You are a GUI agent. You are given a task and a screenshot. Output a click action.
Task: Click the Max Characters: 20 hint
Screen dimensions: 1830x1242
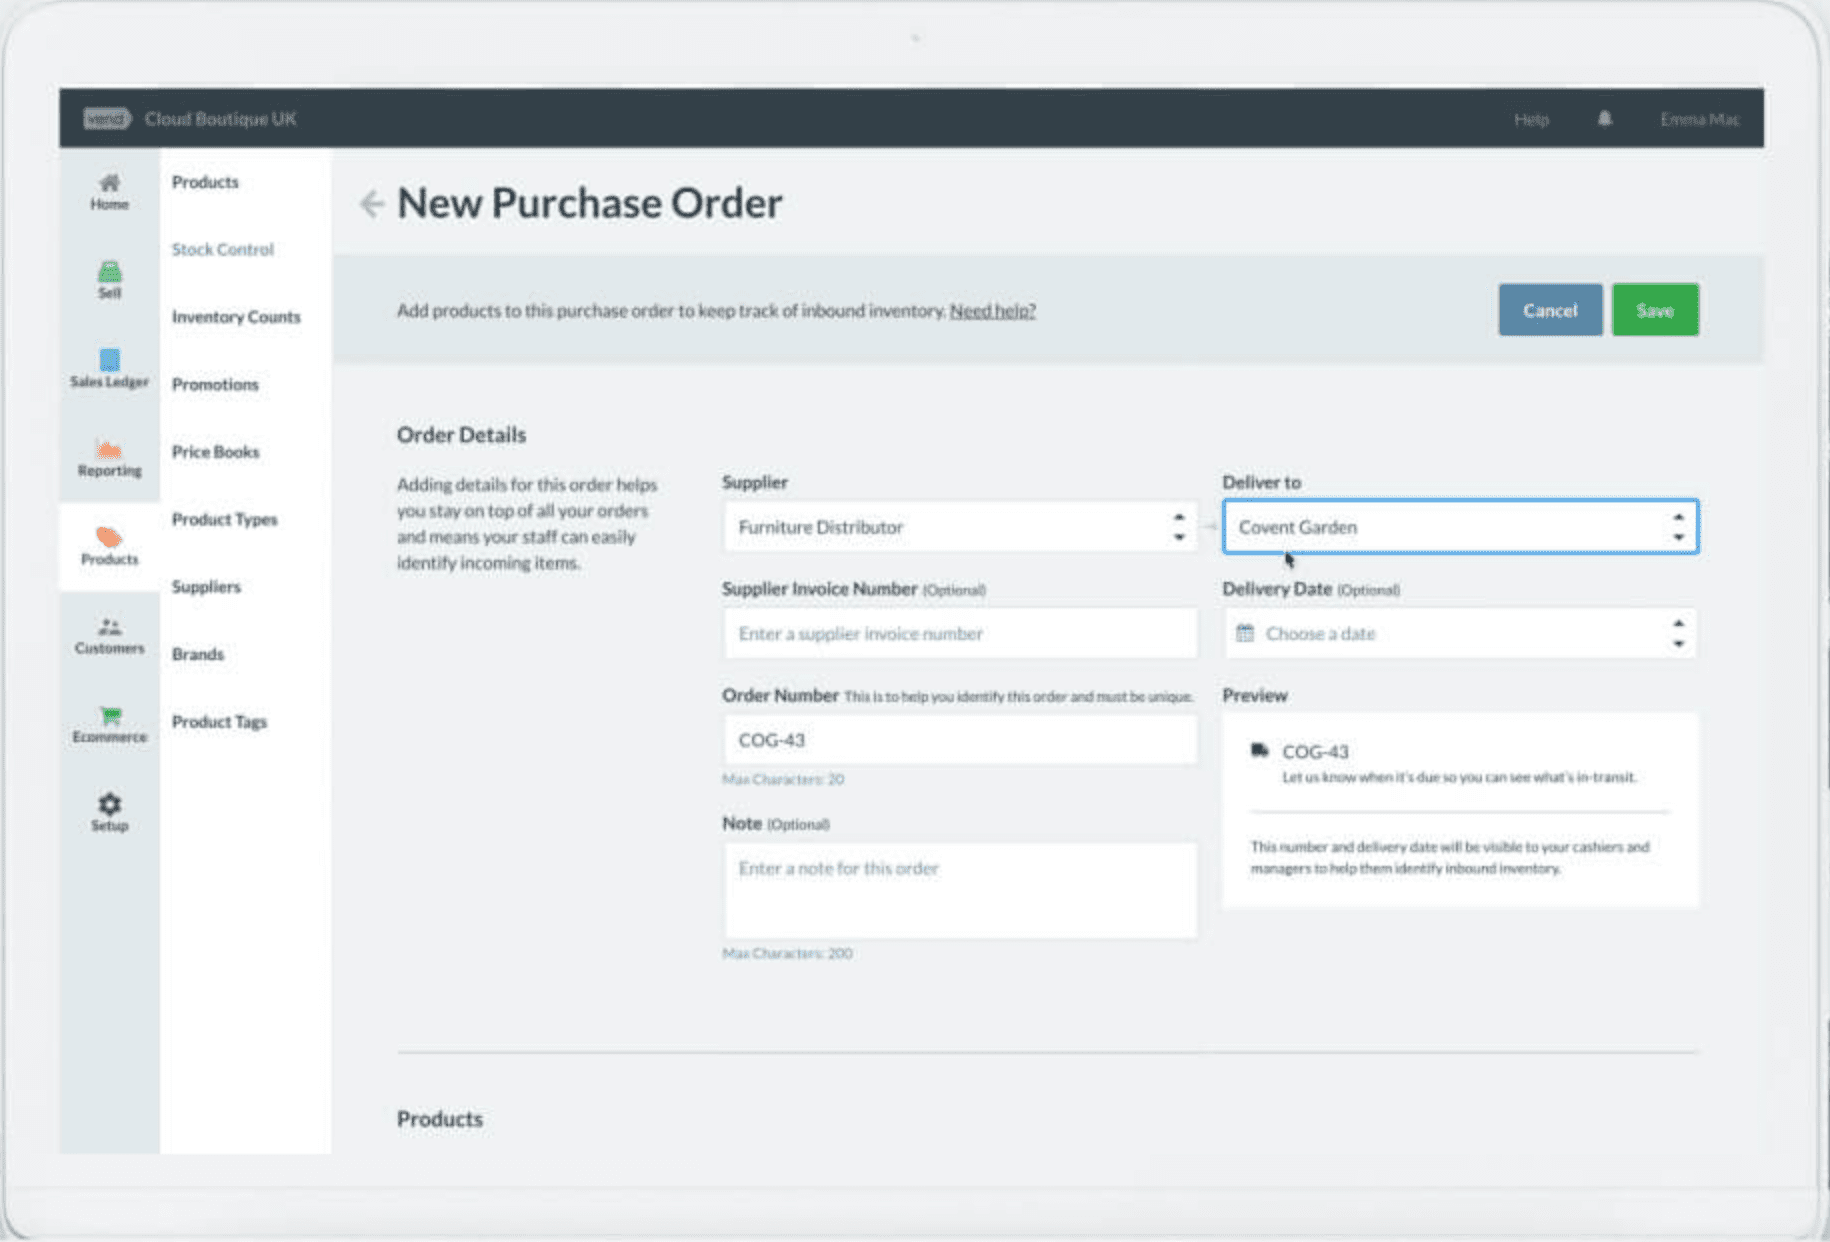(x=783, y=779)
